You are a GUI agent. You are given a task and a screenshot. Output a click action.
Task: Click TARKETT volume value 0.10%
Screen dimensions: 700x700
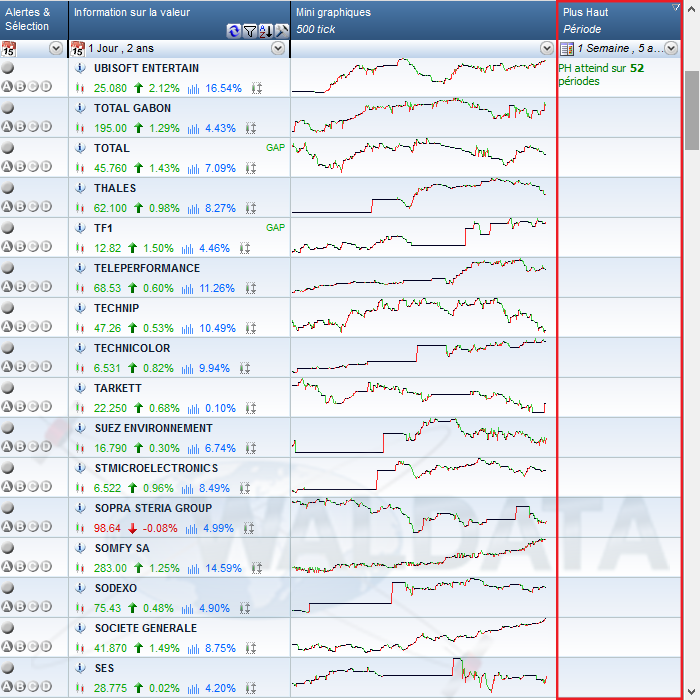point(221,408)
